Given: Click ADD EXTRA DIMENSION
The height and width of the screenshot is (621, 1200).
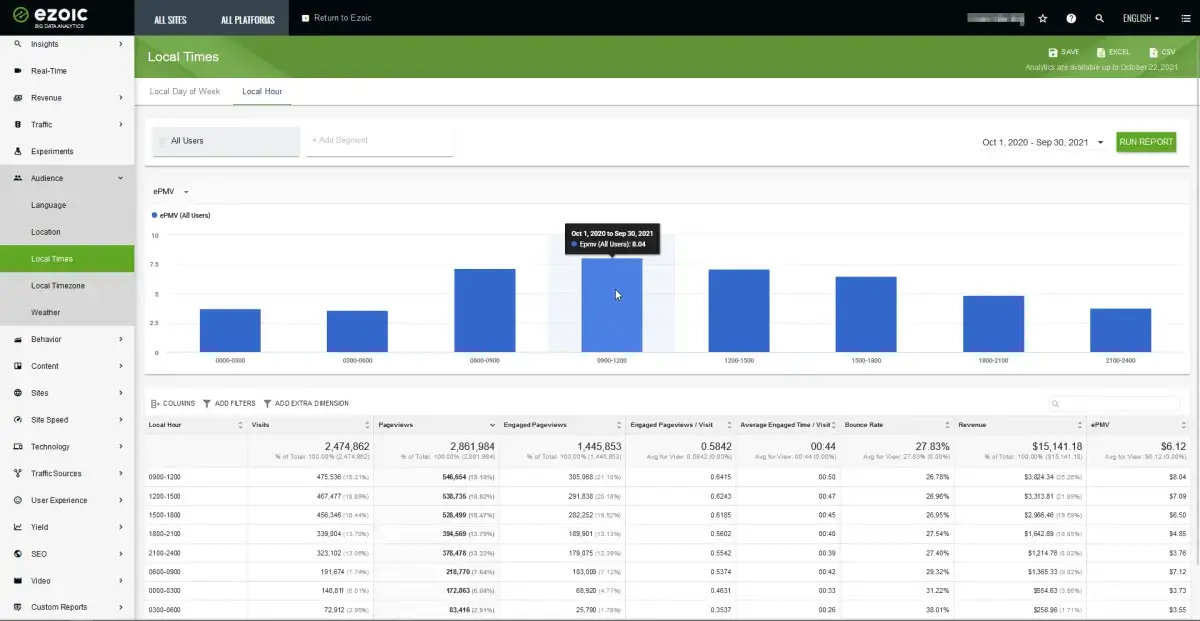Looking at the screenshot, I should 306,404.
